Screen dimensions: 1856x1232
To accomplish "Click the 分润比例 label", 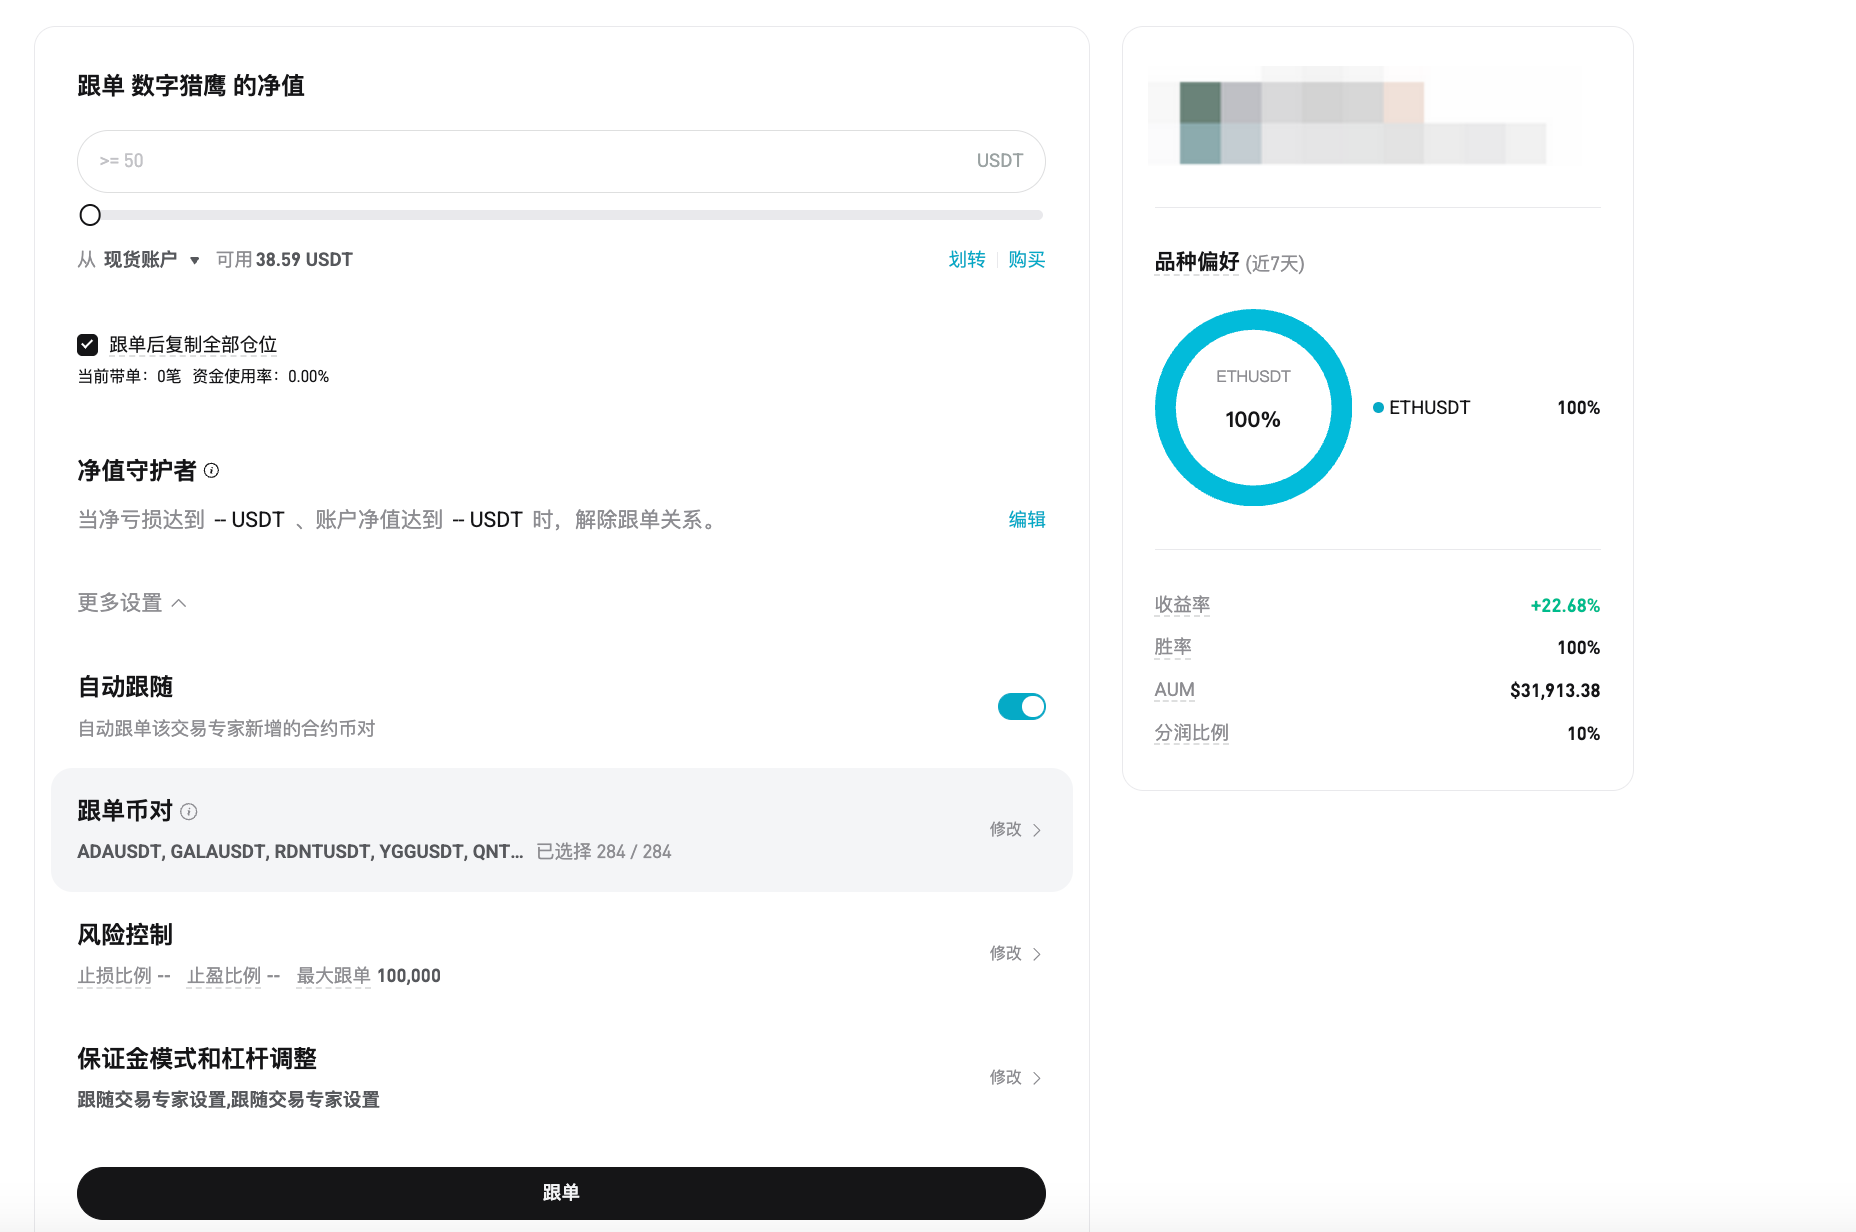I will (x=1192, y=733).
